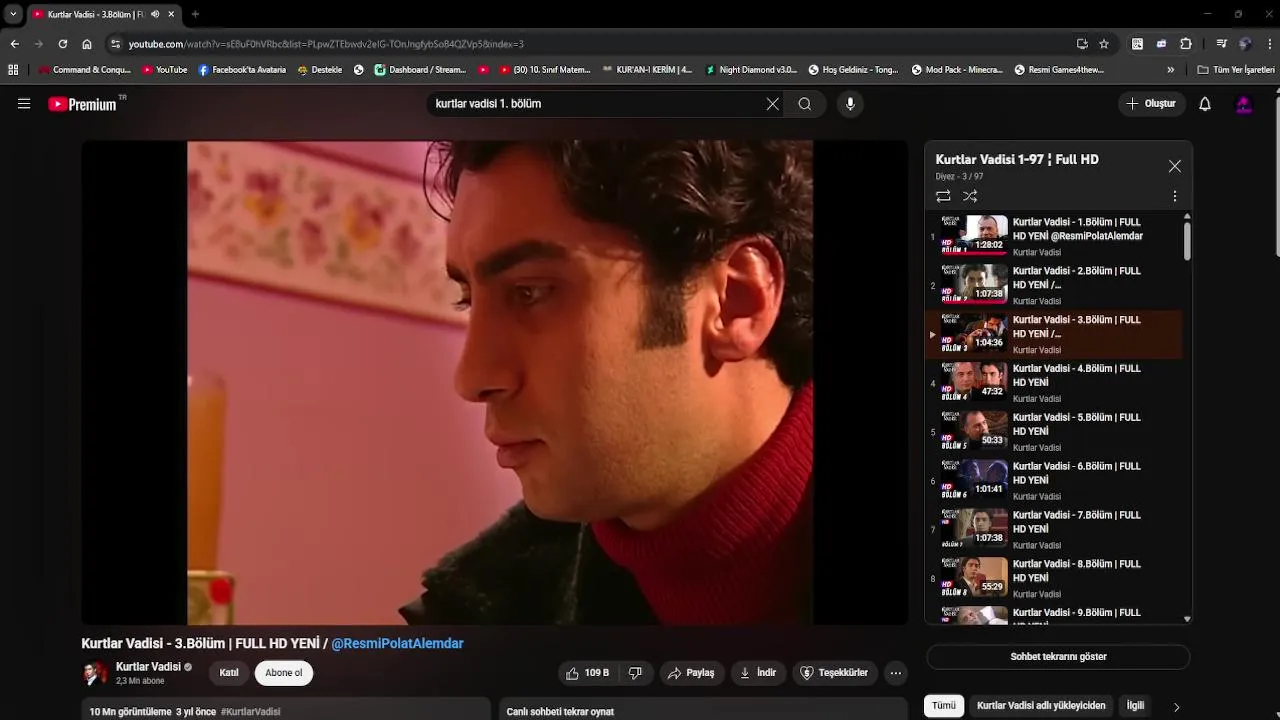Open the tab search dropdown arrow

13,14
